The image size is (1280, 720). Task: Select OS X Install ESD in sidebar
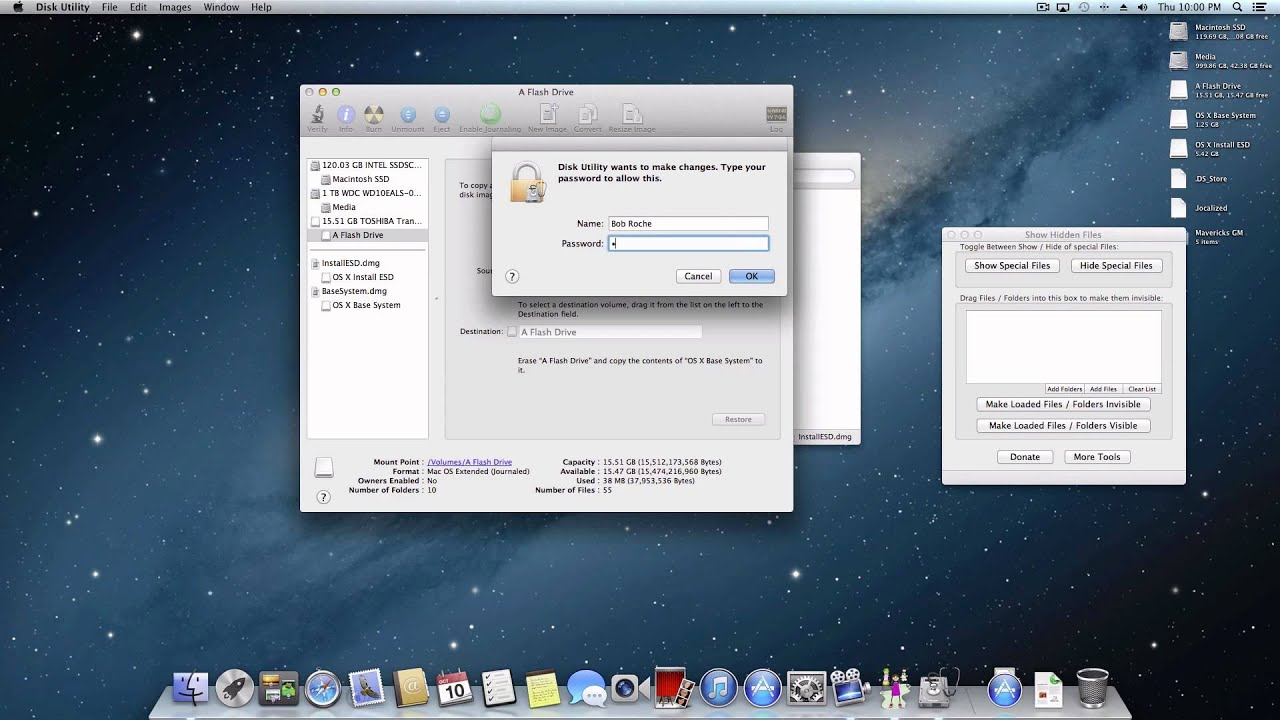click(367, 277)
